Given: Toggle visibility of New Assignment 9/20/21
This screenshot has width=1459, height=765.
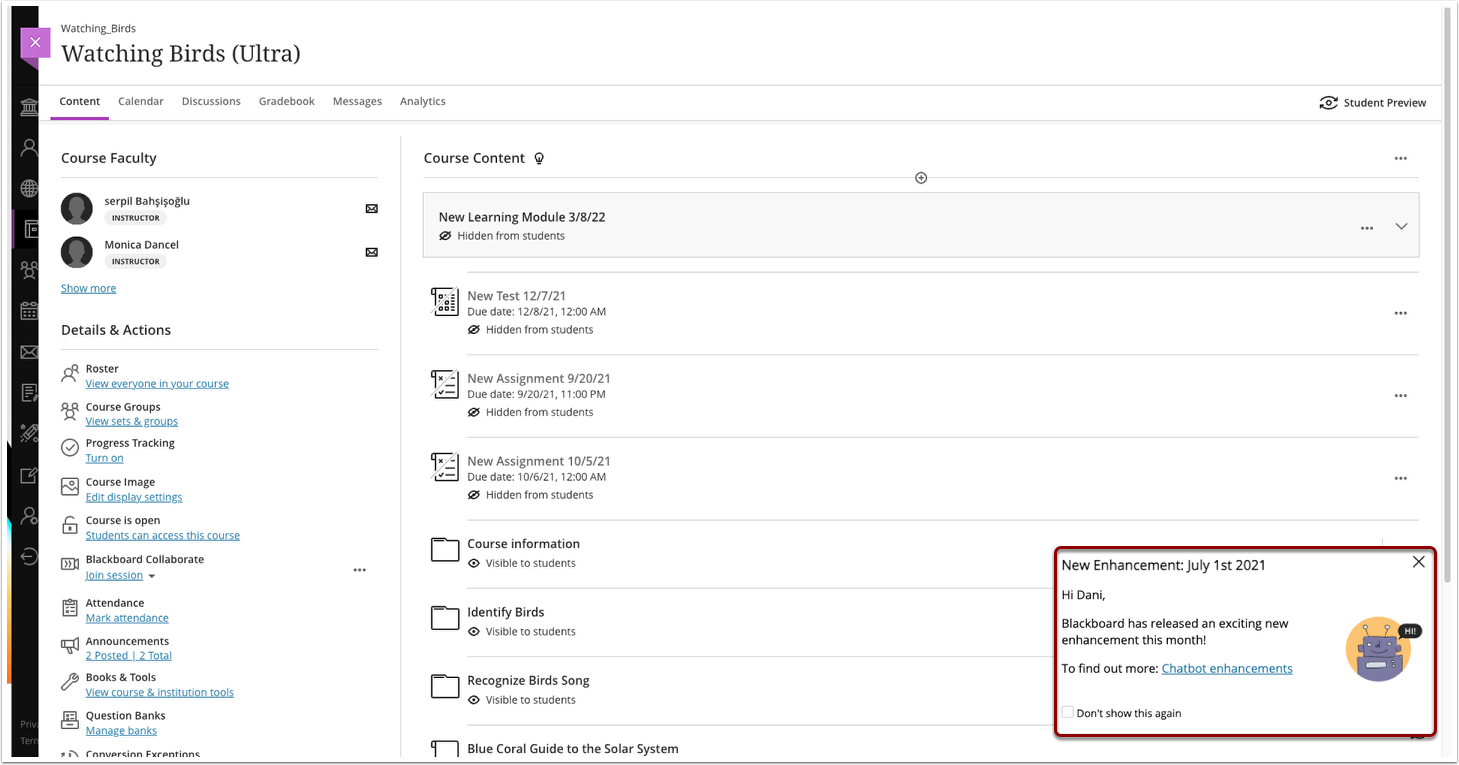Looking at the screenshot, I should click(x=530, y=412).
